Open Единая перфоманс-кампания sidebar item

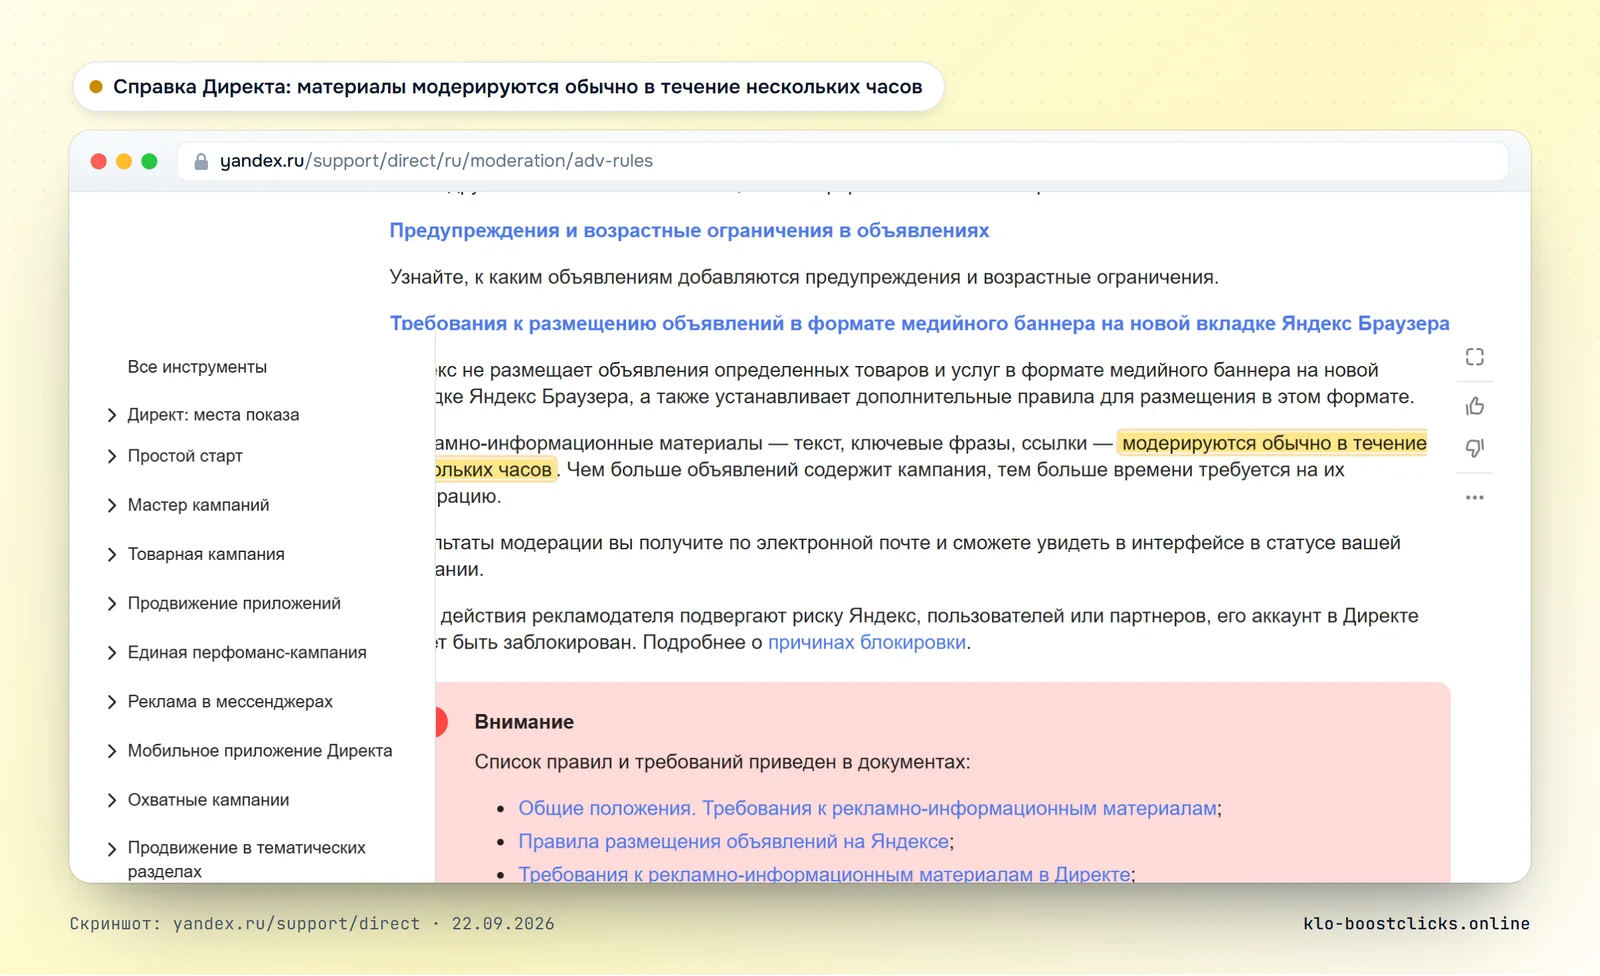(247, 652)
